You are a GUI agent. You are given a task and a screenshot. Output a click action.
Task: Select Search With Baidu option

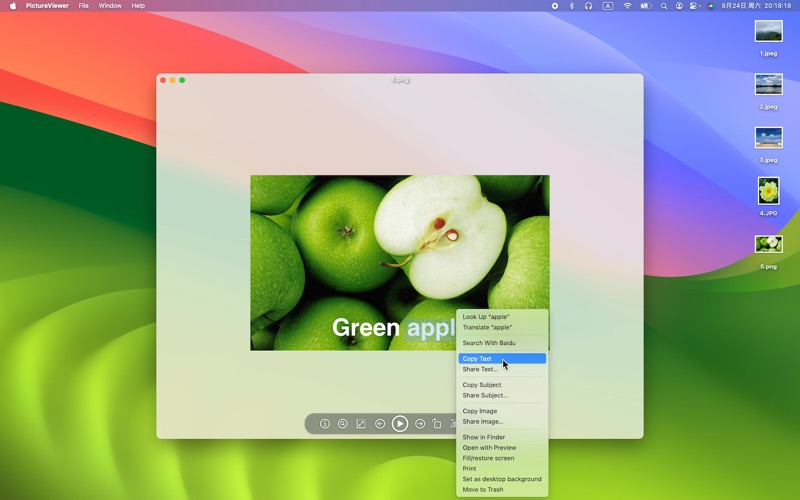[x=489, y=343]
